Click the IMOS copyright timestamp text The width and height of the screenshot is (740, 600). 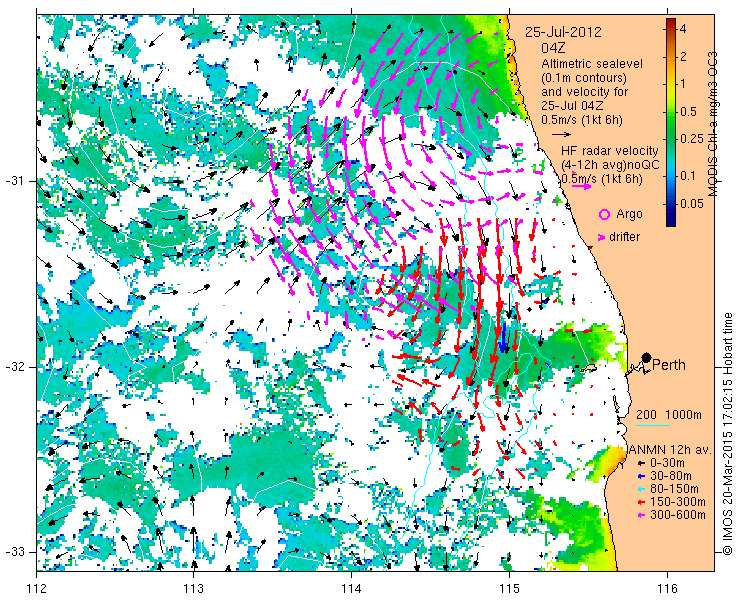click(727, 434)
